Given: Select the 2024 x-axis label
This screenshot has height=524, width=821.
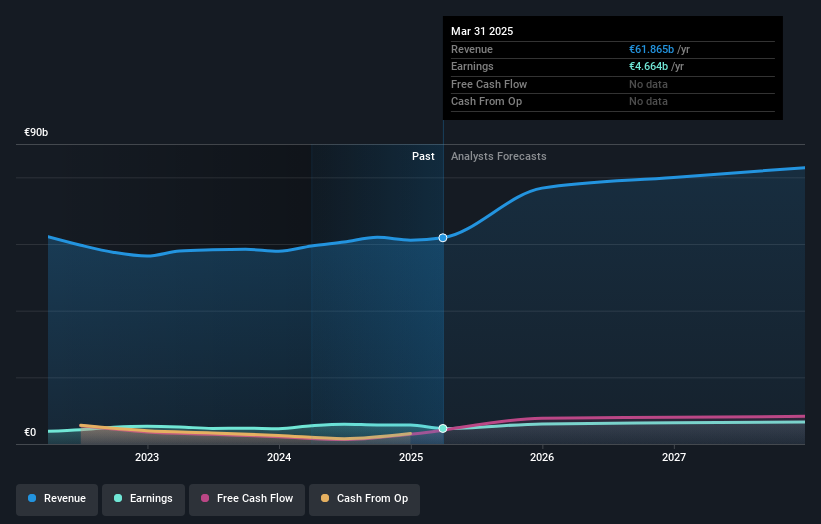Looking at the screenshot, I should [x=279, y=457].
